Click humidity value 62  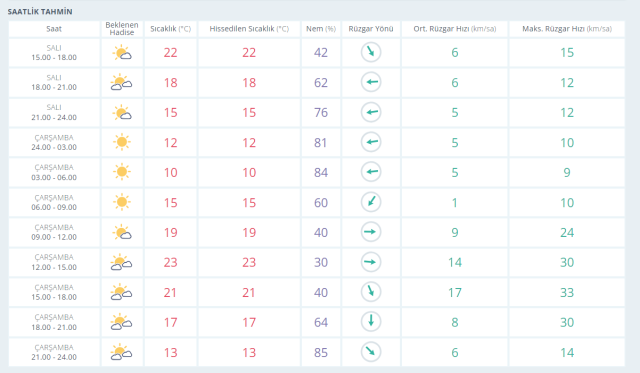pos(321,83)
